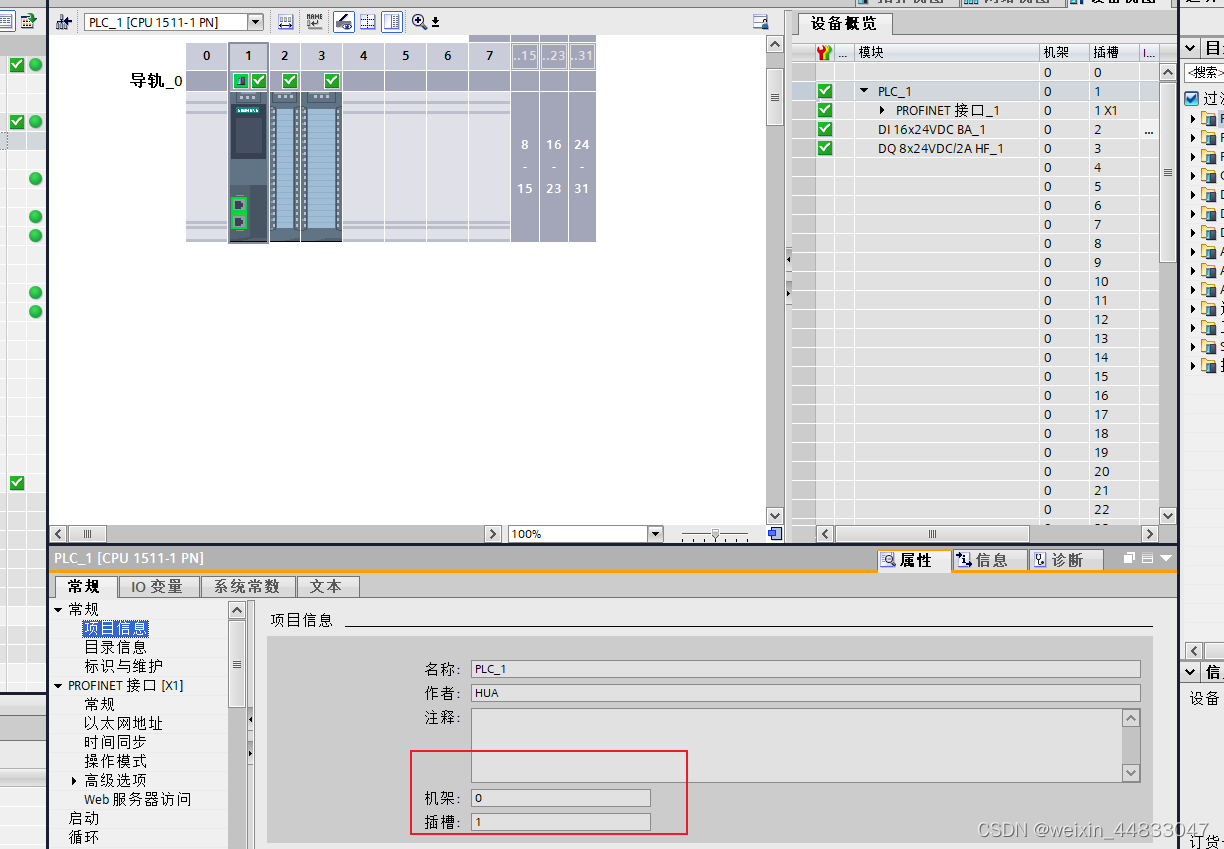The height and width of the screenshot is (849, 1224).
Task: Open the 100% zoom level dropdown
Action: click(x=655, y=533)
